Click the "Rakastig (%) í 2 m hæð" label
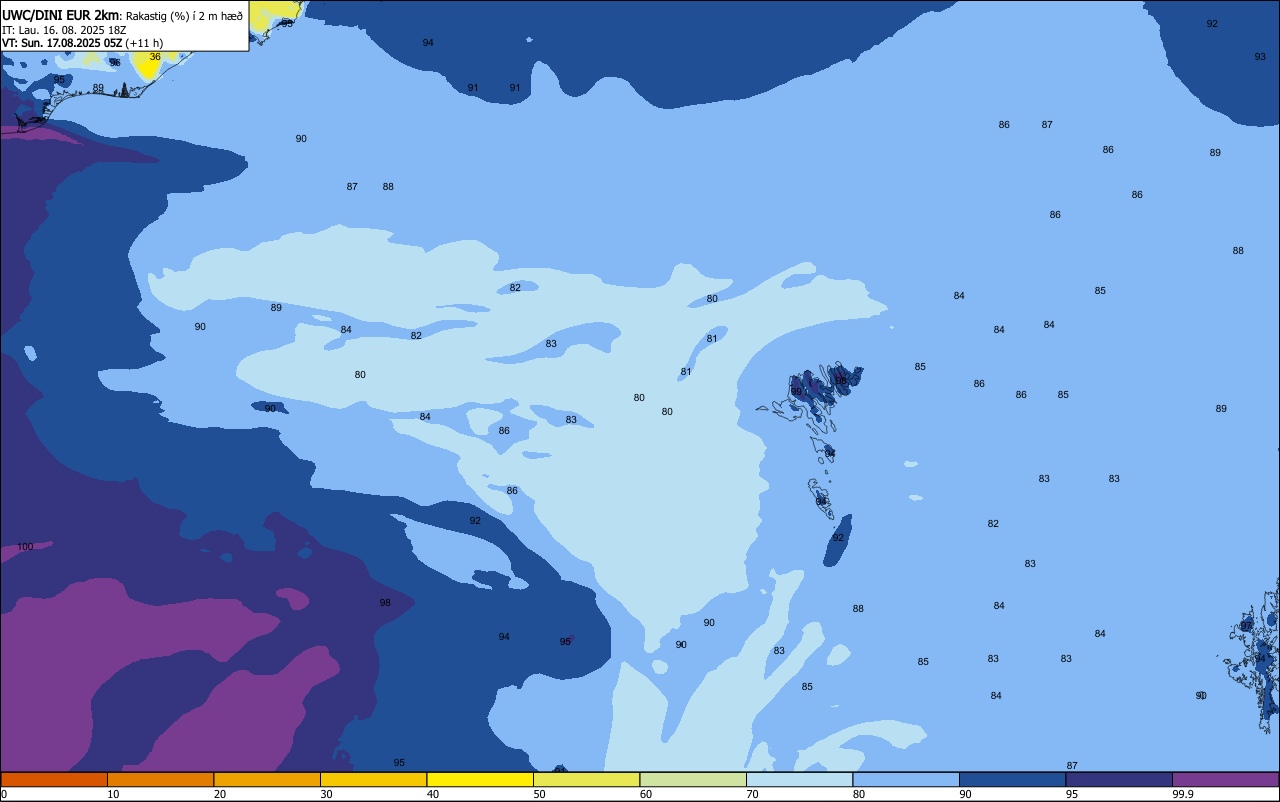 (x=184, y=16)
